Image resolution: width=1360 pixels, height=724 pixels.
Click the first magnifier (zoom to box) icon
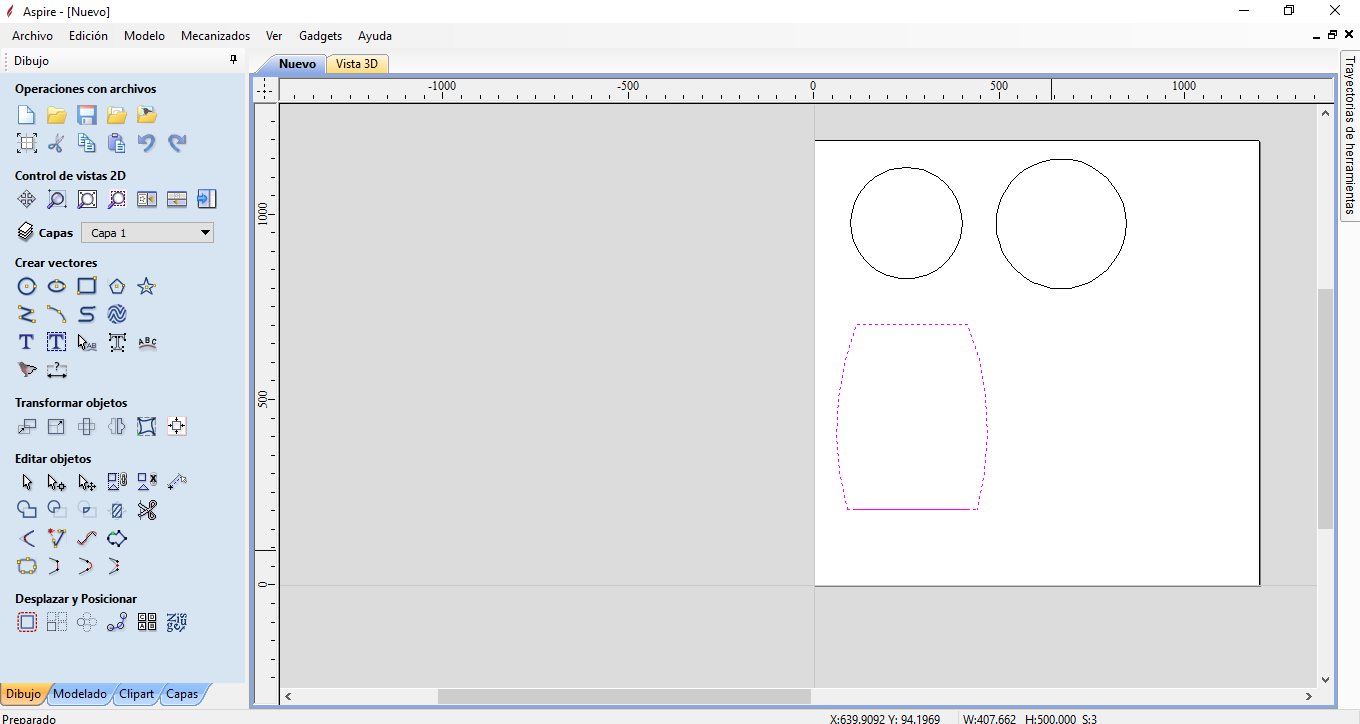tap(57, 199)
